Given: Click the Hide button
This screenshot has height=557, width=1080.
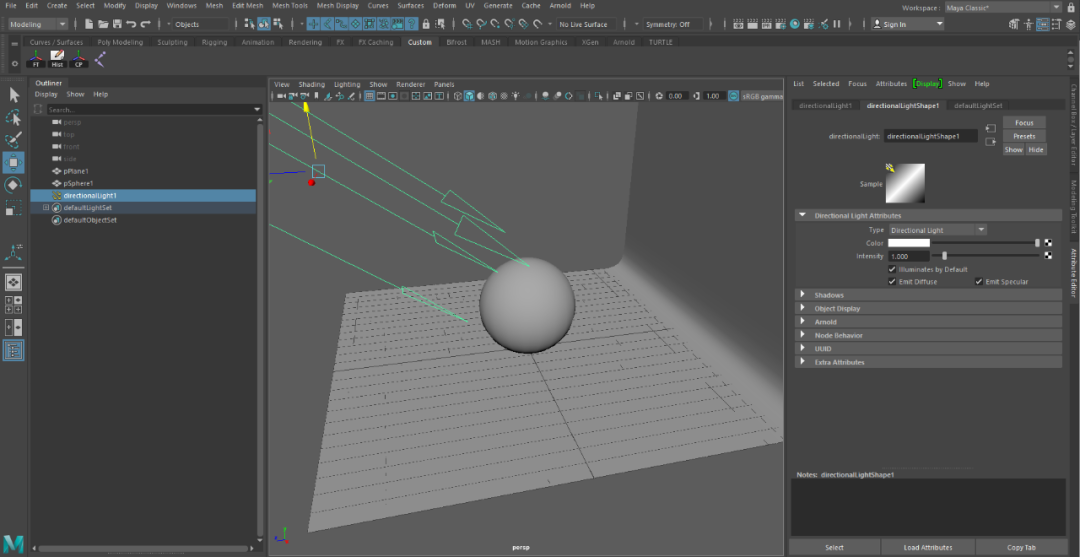Looking at the screenshot, I should click(x=1036, y=149).
